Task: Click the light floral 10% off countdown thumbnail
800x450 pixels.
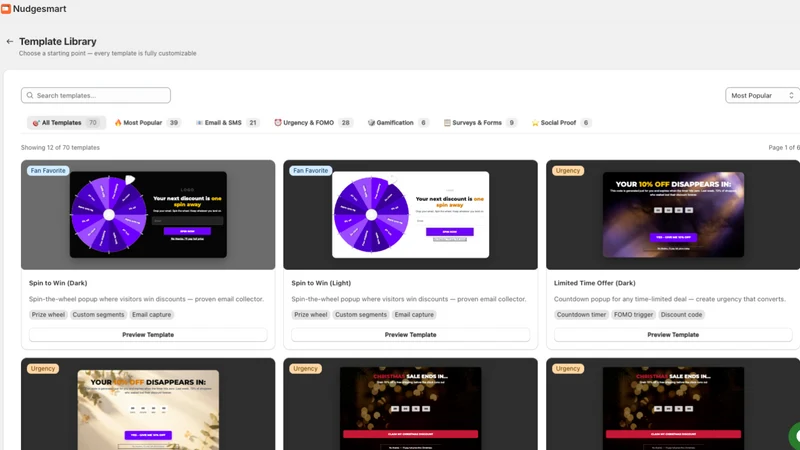Action: tap(148, 404)
